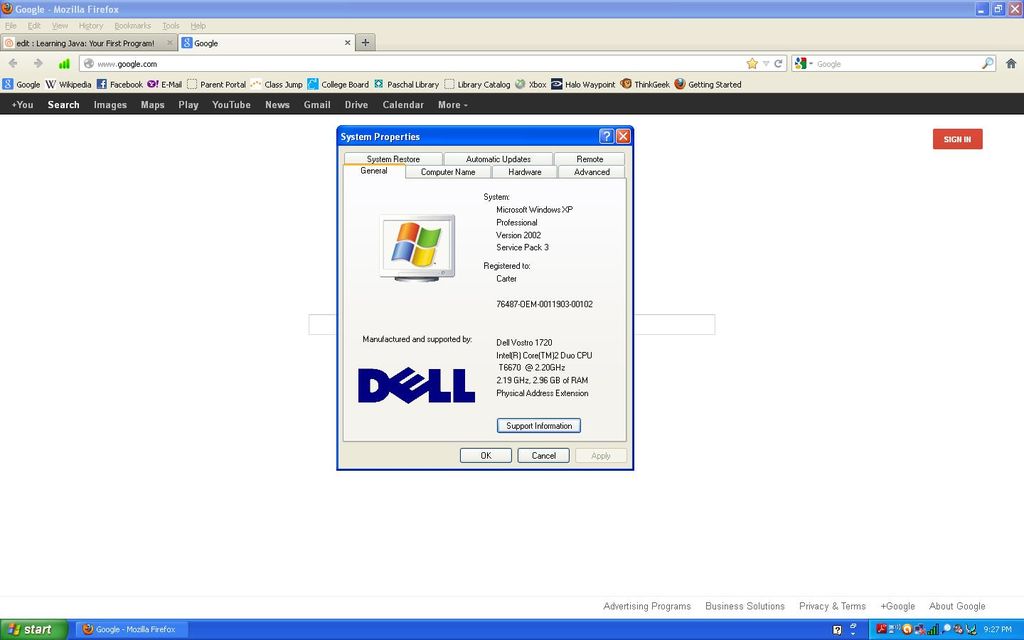Open the Paschal Library bookmark
Image resolution: width=1024 pixels, height=640 pixels.
point(406,84)
